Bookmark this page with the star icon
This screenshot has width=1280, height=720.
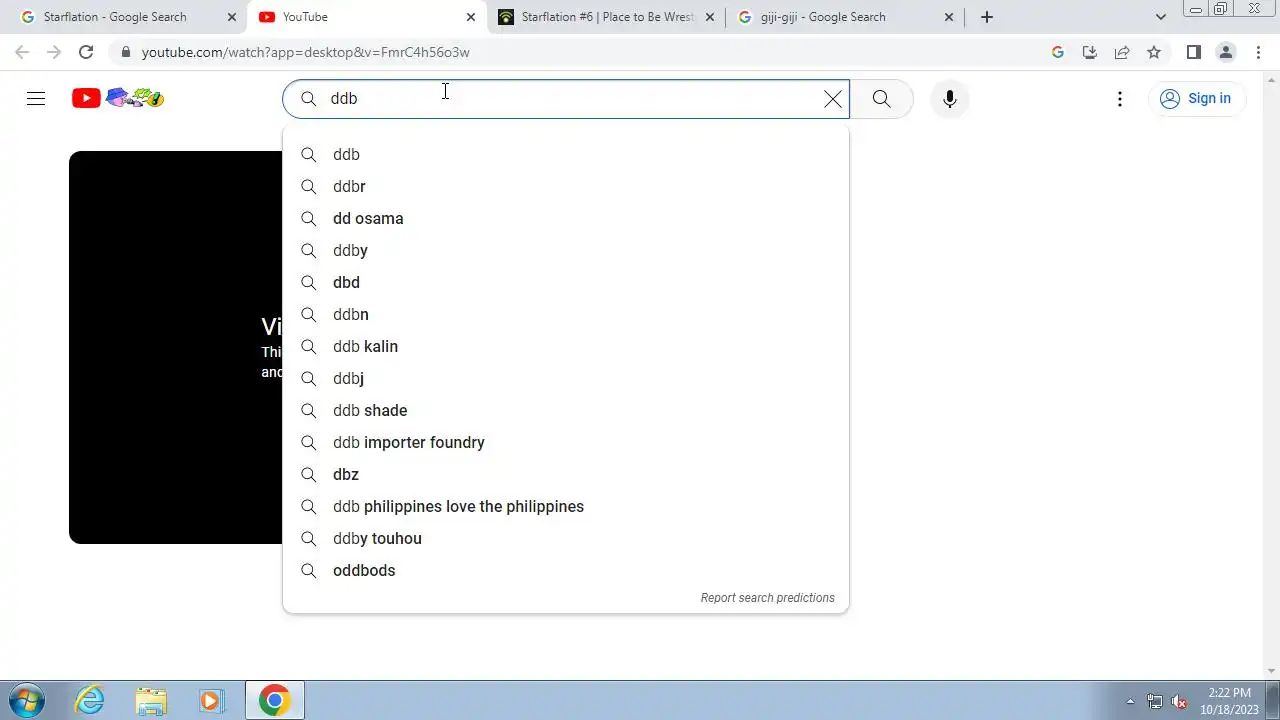pyautogui.click(x=1154, y=52)
